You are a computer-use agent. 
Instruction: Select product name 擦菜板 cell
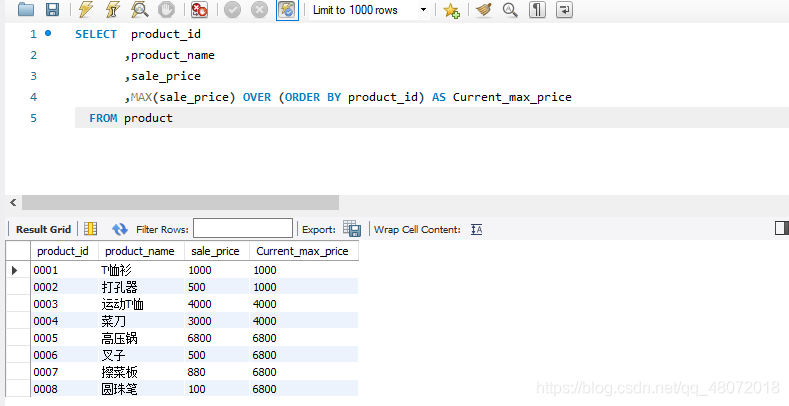141,372
